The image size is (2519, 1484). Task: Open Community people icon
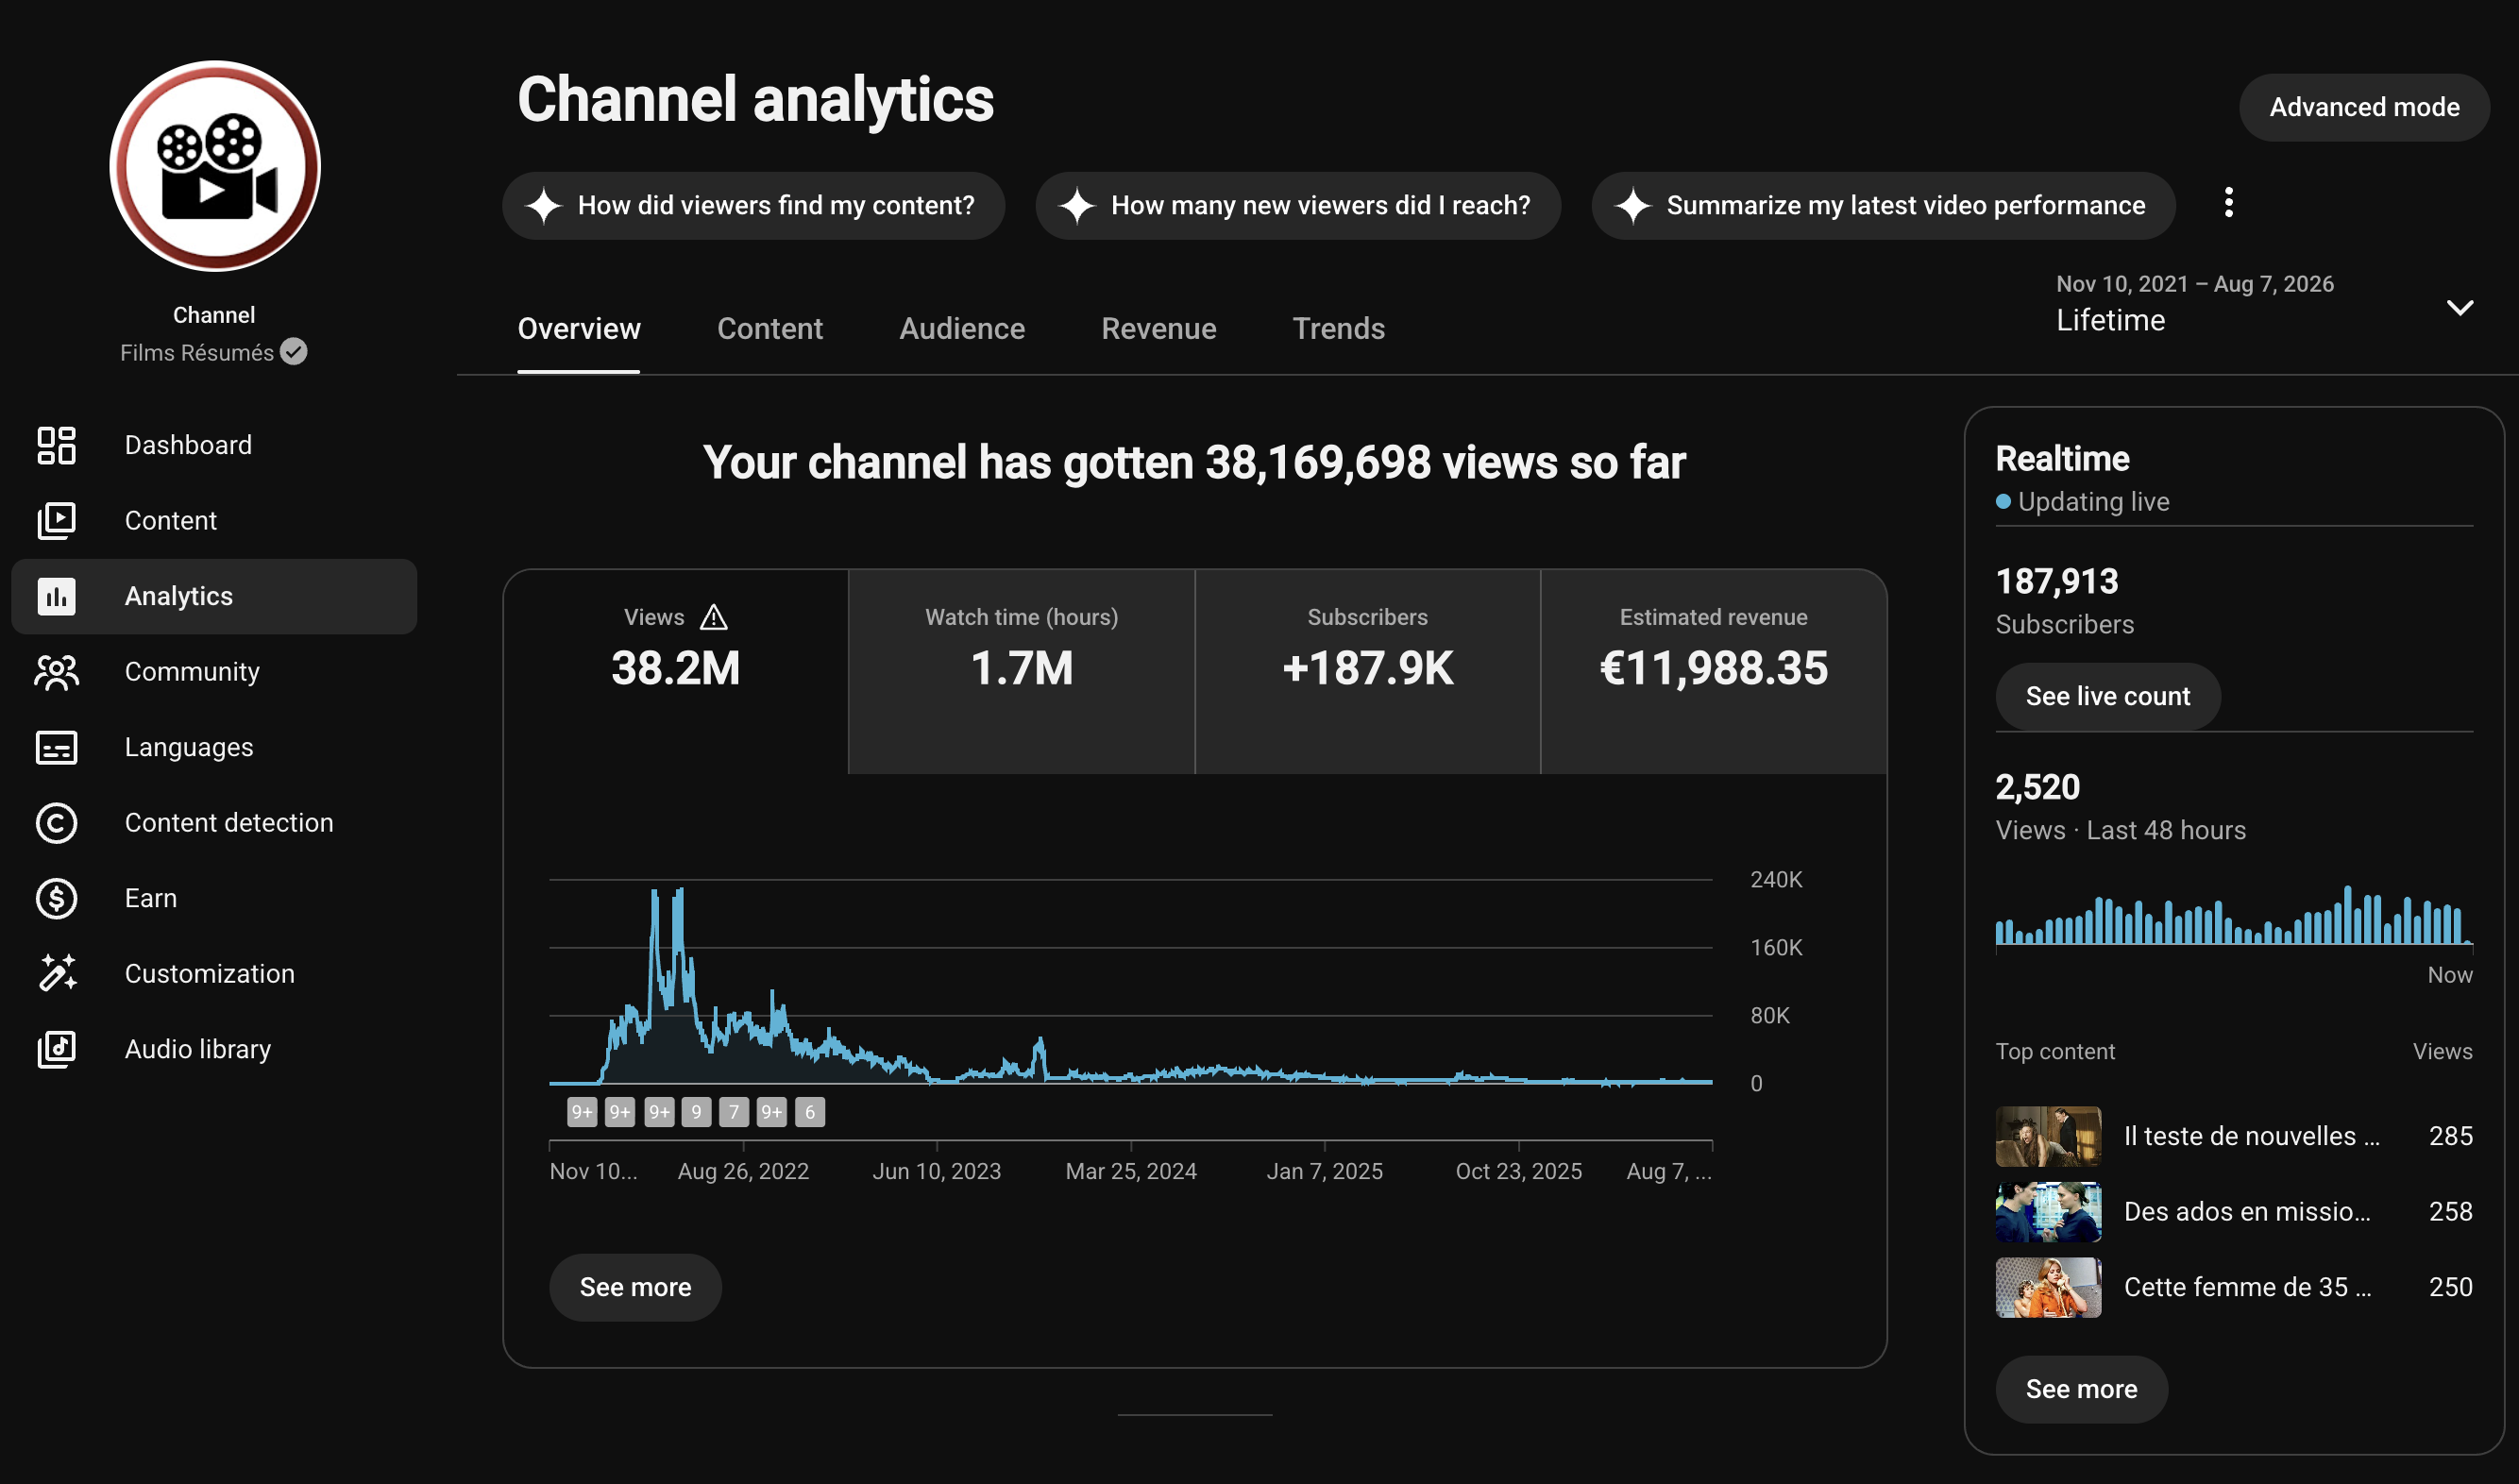click(56, 672)
